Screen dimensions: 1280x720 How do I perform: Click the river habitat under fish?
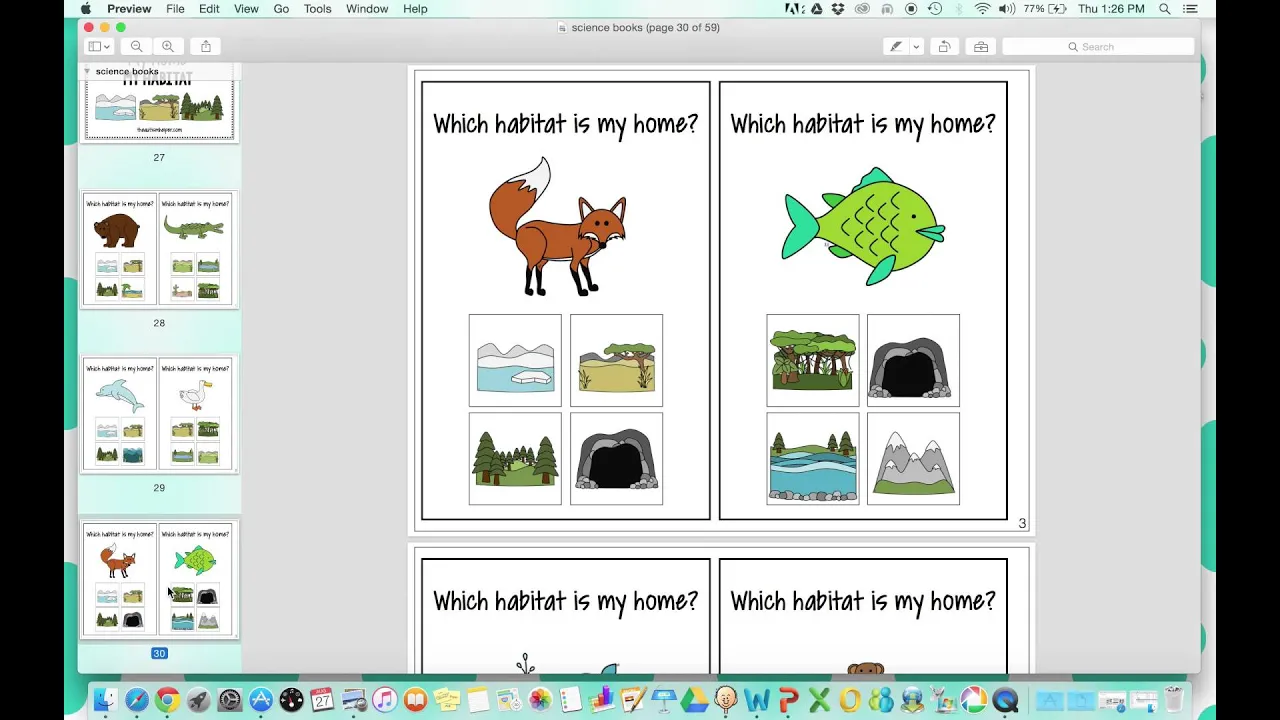click(812, 459)
